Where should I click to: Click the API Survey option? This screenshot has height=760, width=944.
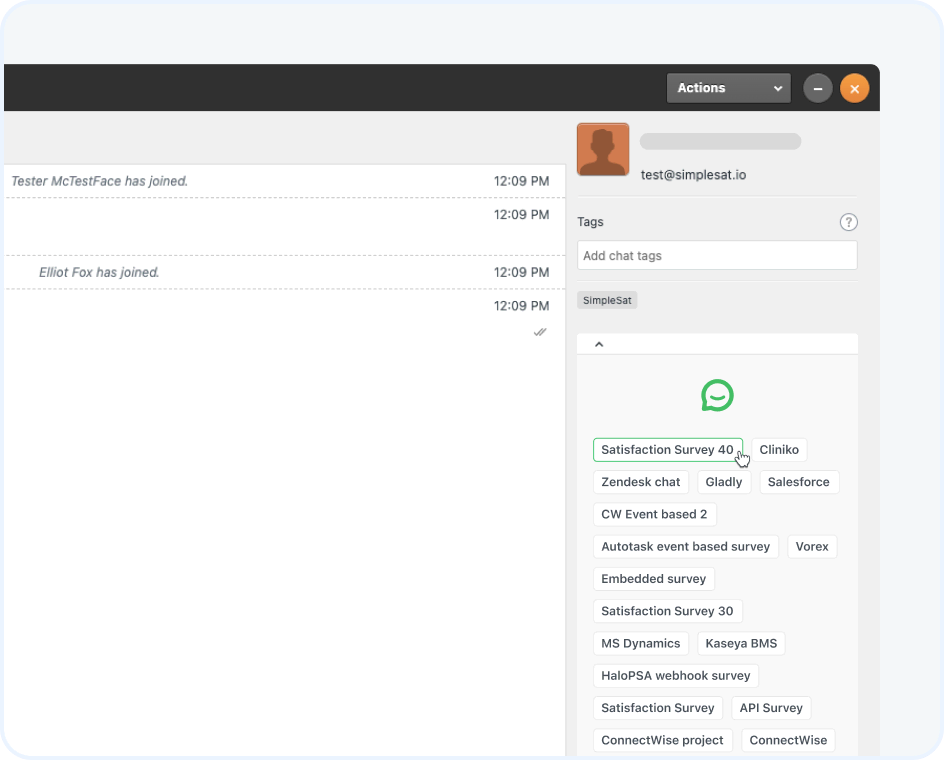770,707
